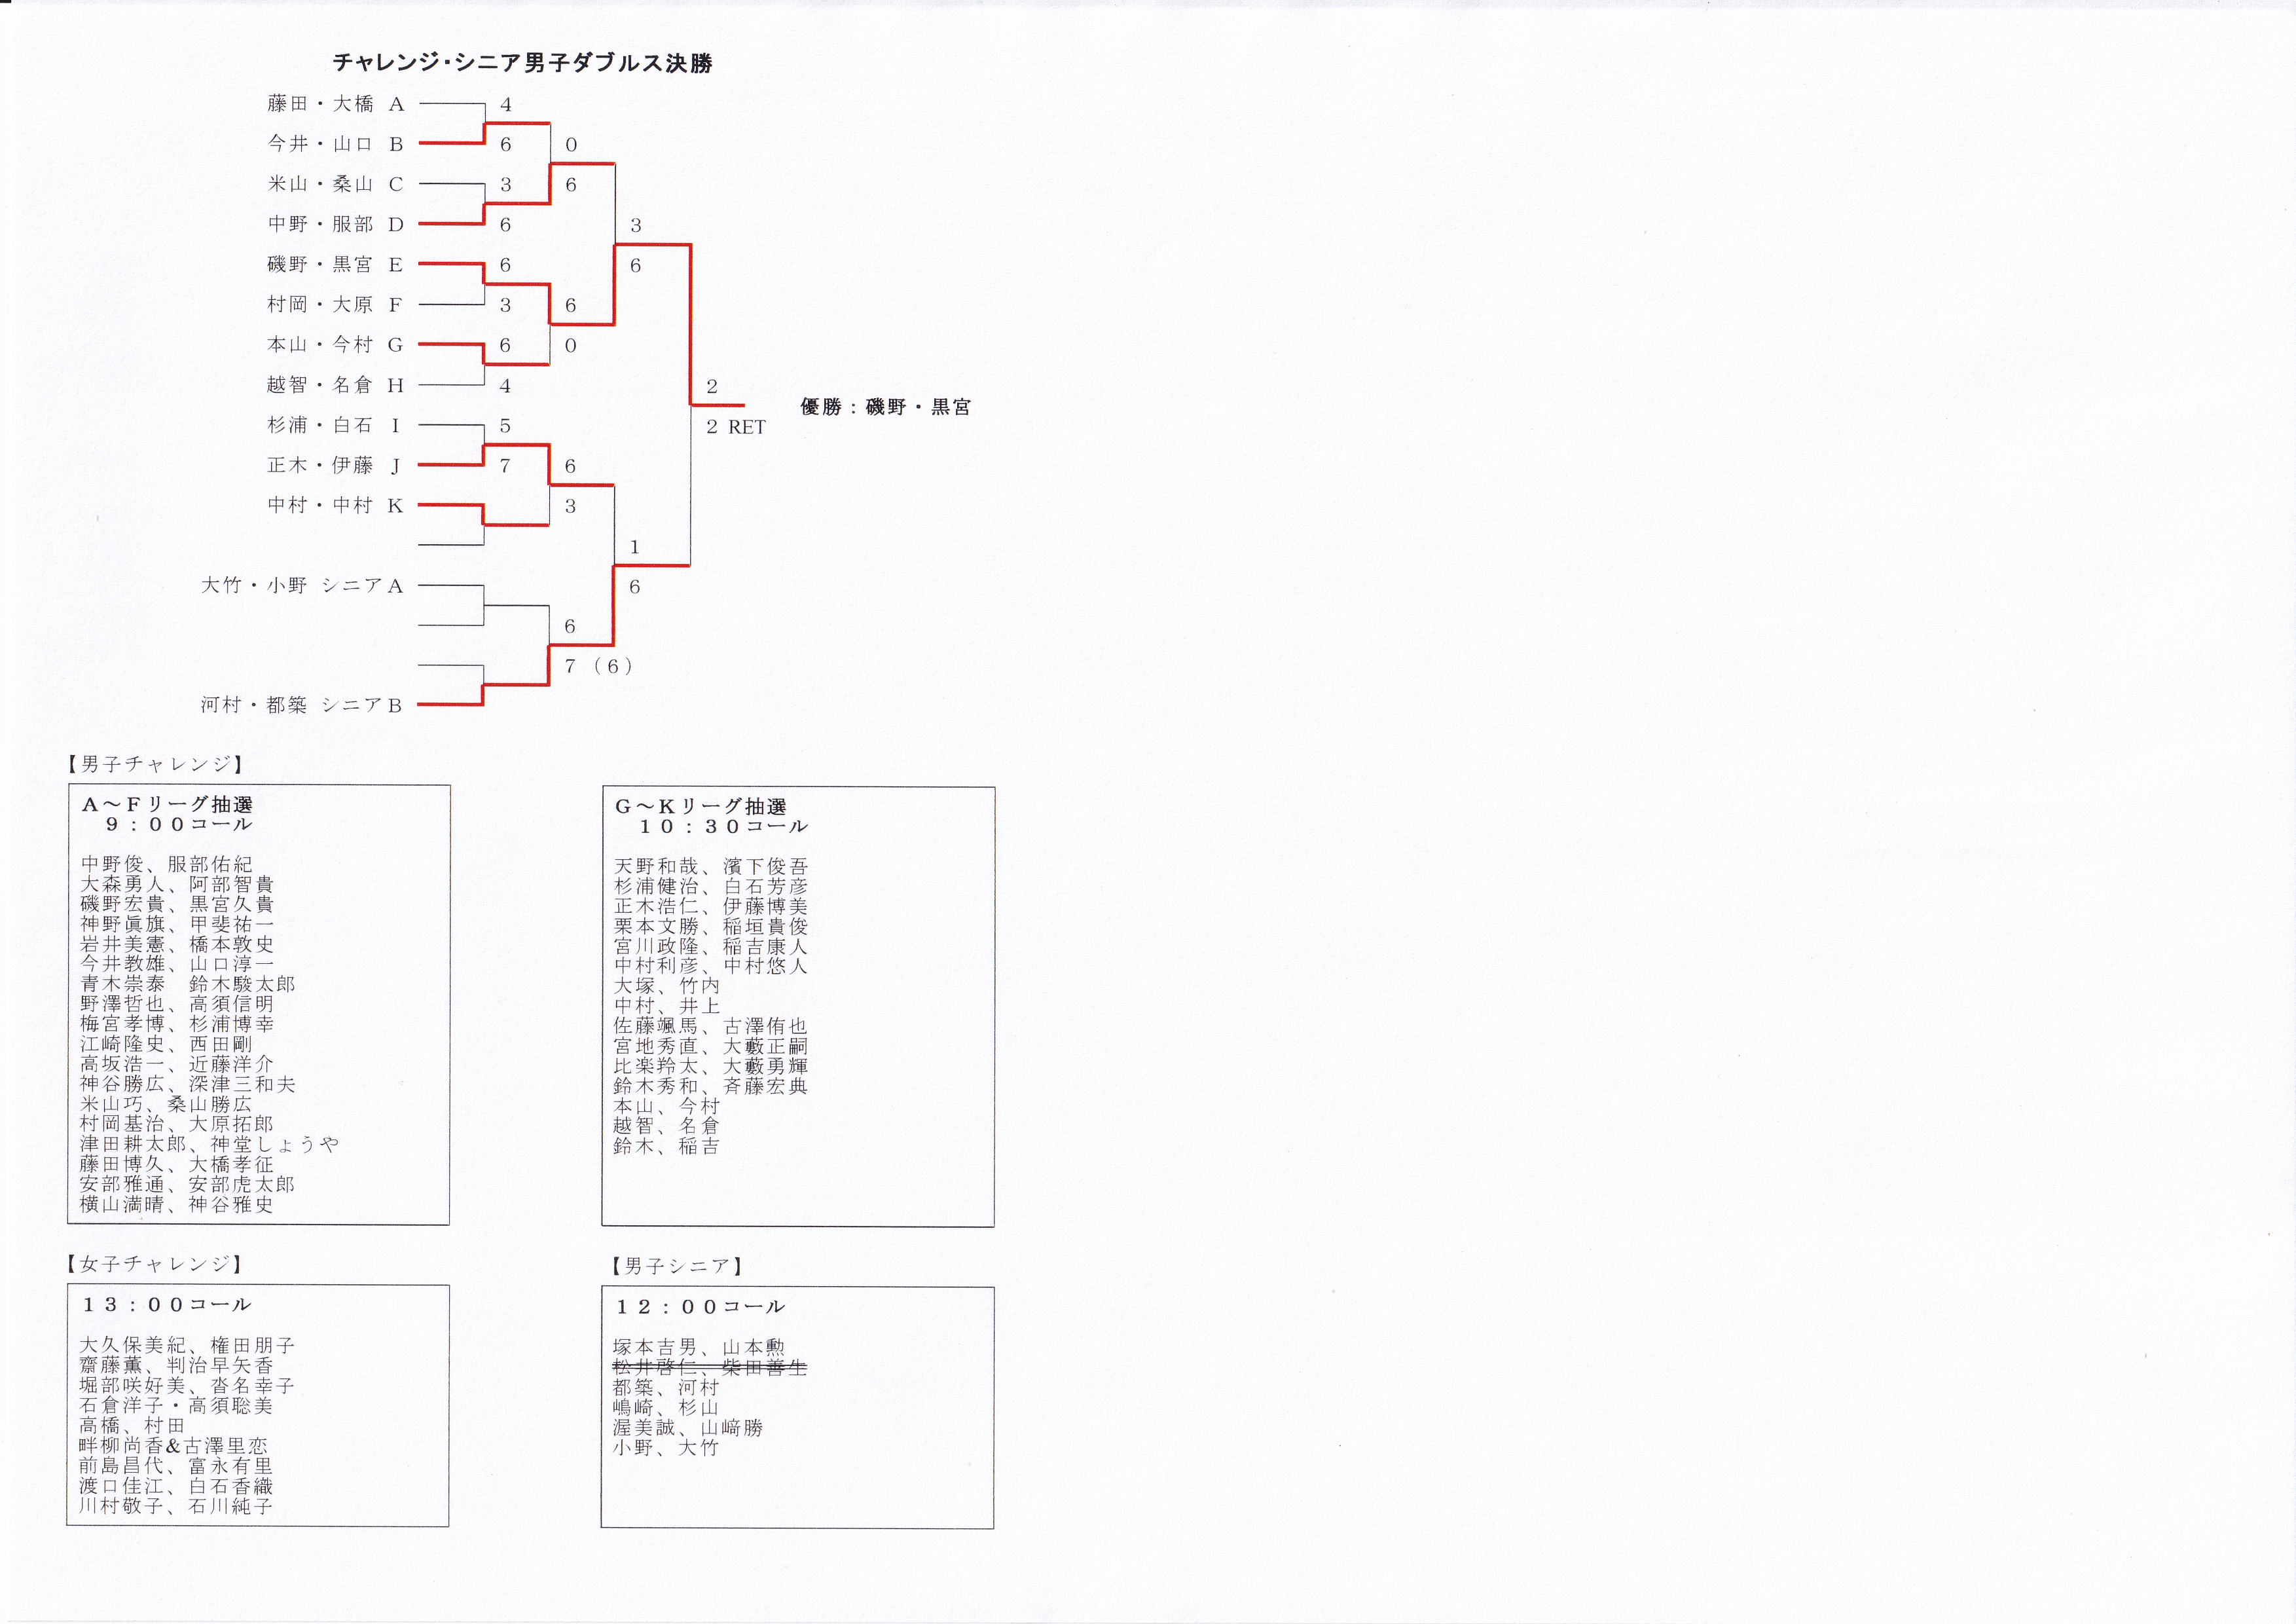Image resolution: width=2296 pixels, height=1624 pixels.
Task: Click the name row 都築、河村
Action: [666, 1387]
